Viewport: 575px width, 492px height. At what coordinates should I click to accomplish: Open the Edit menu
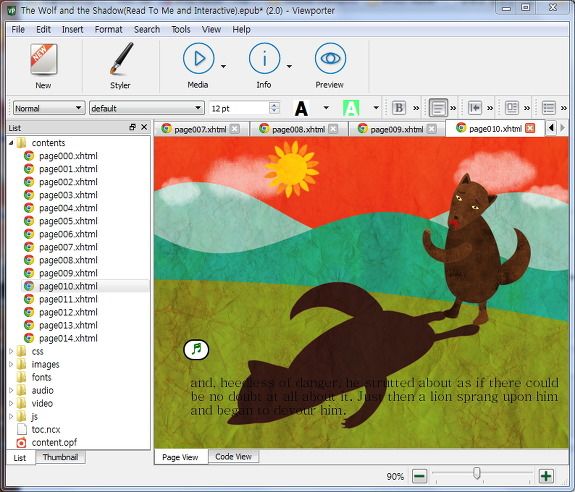point(43,29)
